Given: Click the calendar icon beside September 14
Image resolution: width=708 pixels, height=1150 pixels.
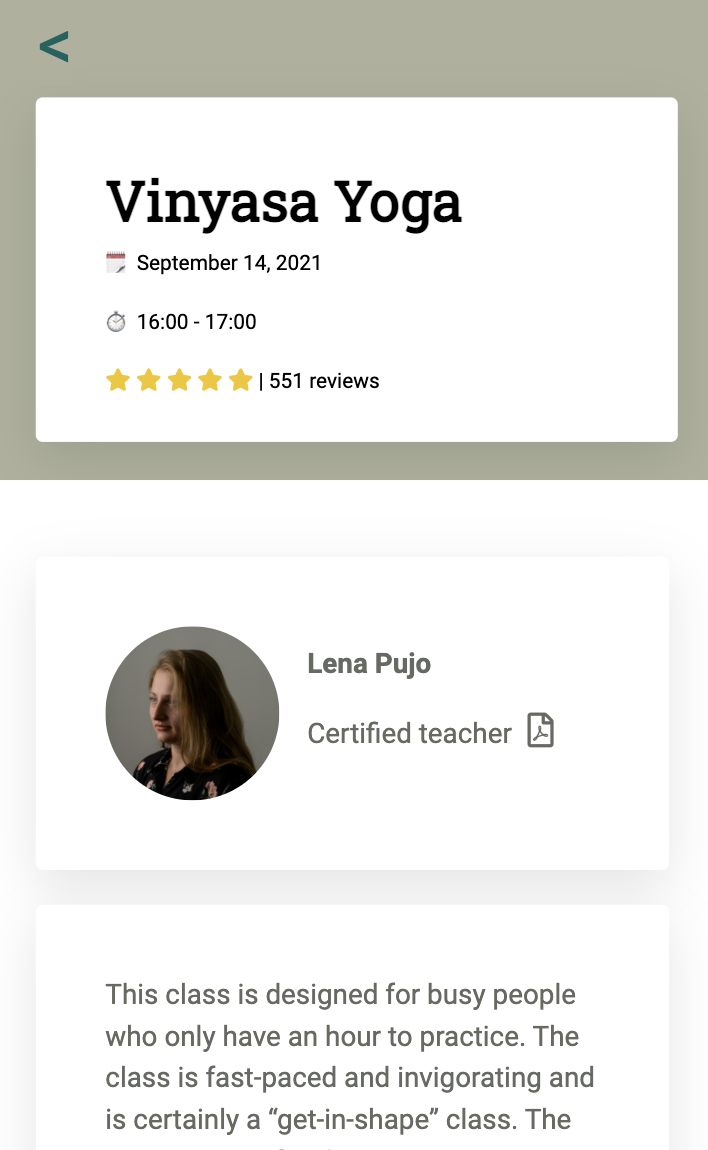Looking at the screenshot, I should [x=117, y=261].
